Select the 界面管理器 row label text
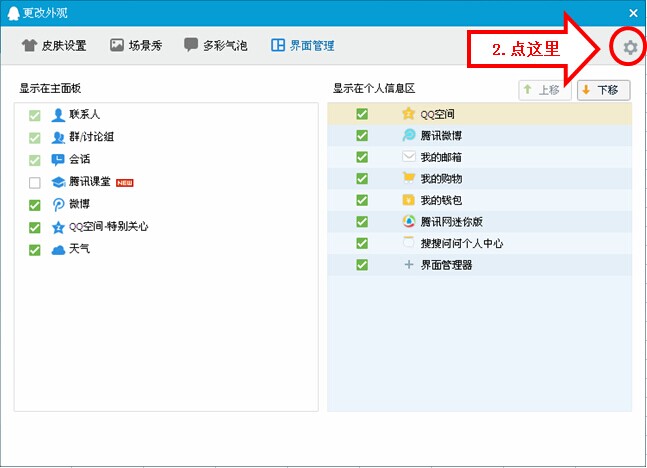This screenshot has height=468, width=647. coord(446,265)
